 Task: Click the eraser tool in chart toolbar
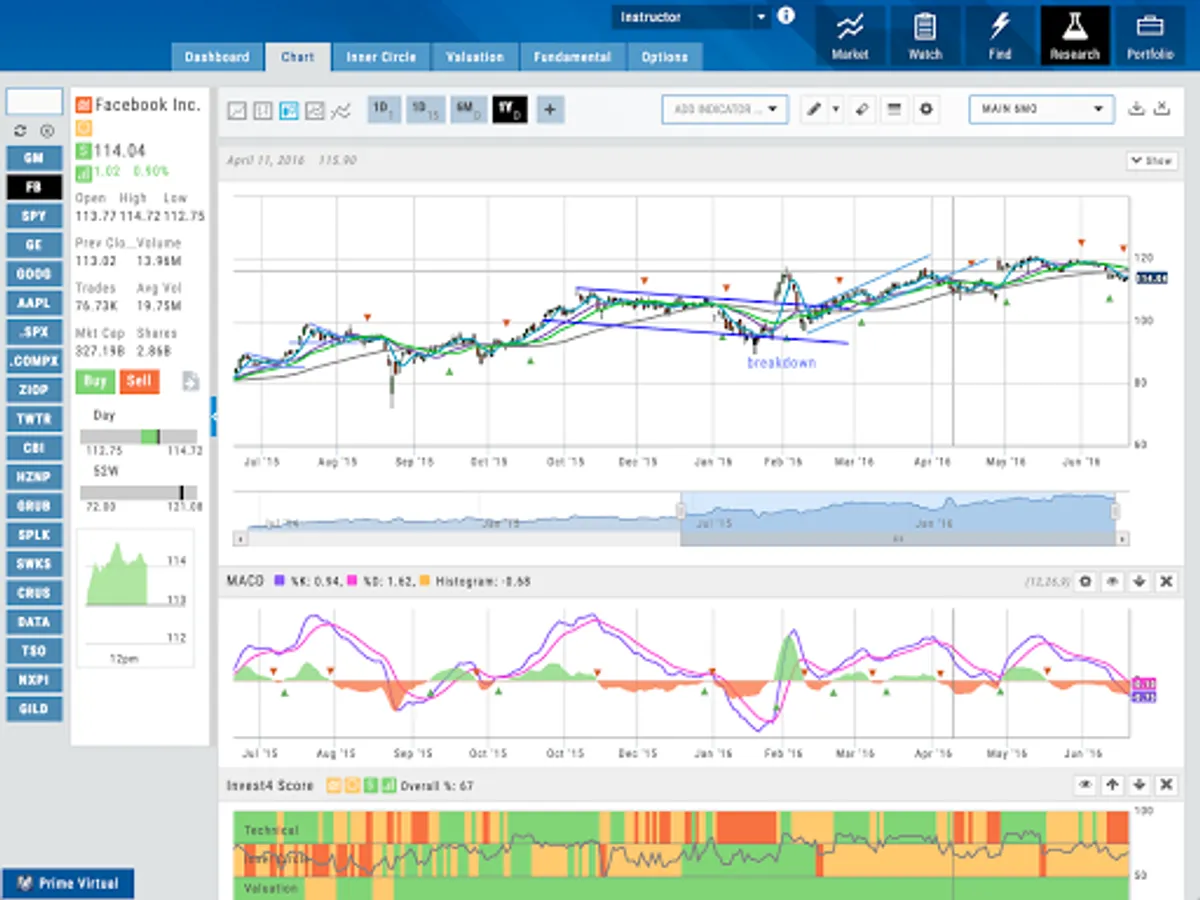click(x=862, y=110)
